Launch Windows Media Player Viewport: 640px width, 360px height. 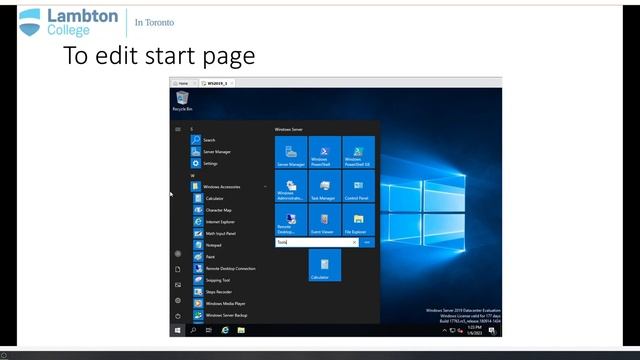click(220, 304)
